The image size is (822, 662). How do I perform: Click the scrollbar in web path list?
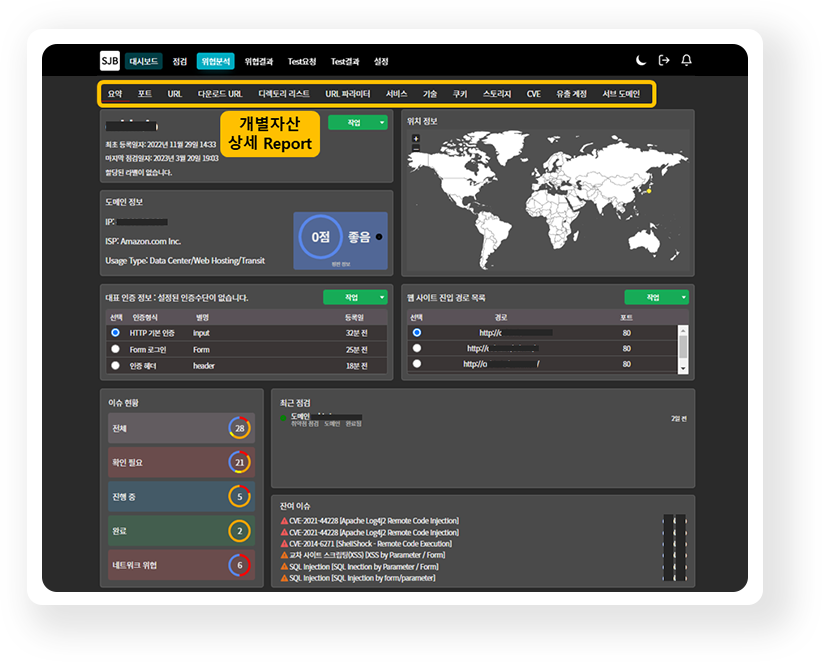pos(684,348)
